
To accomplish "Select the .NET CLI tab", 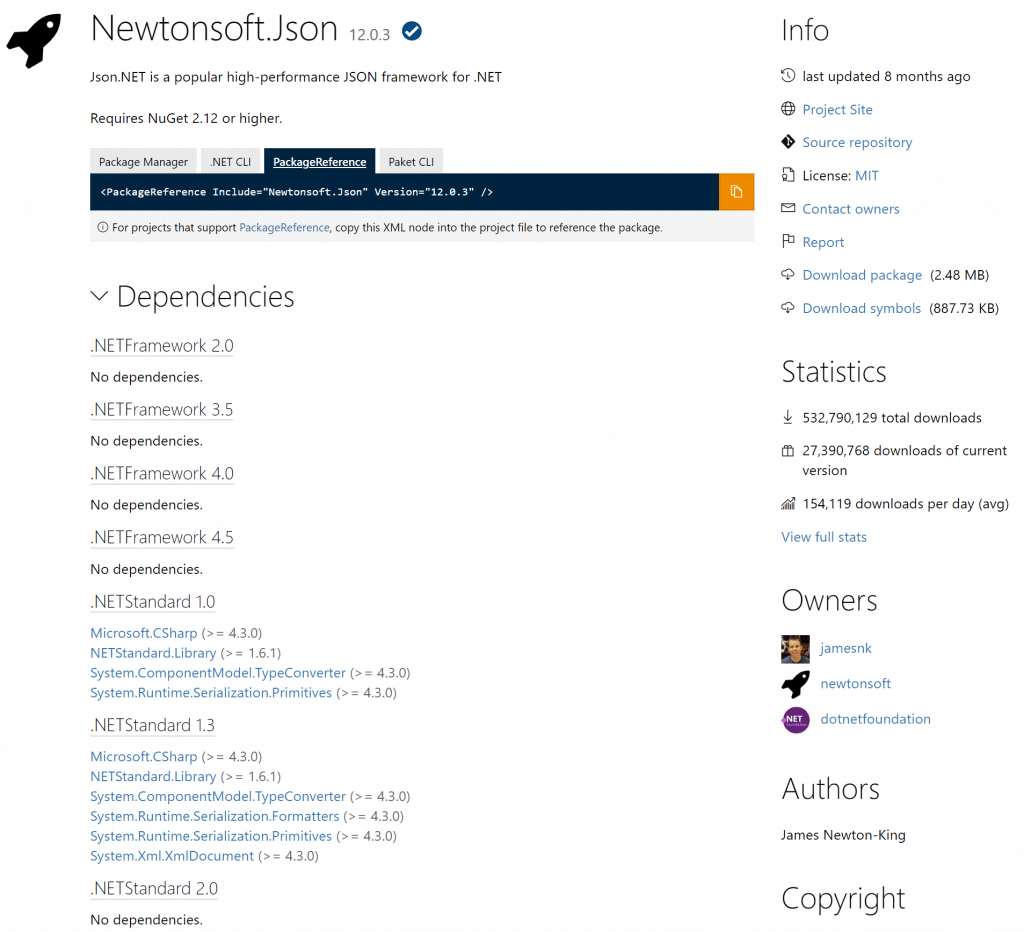I will click(x=231, y=161).
